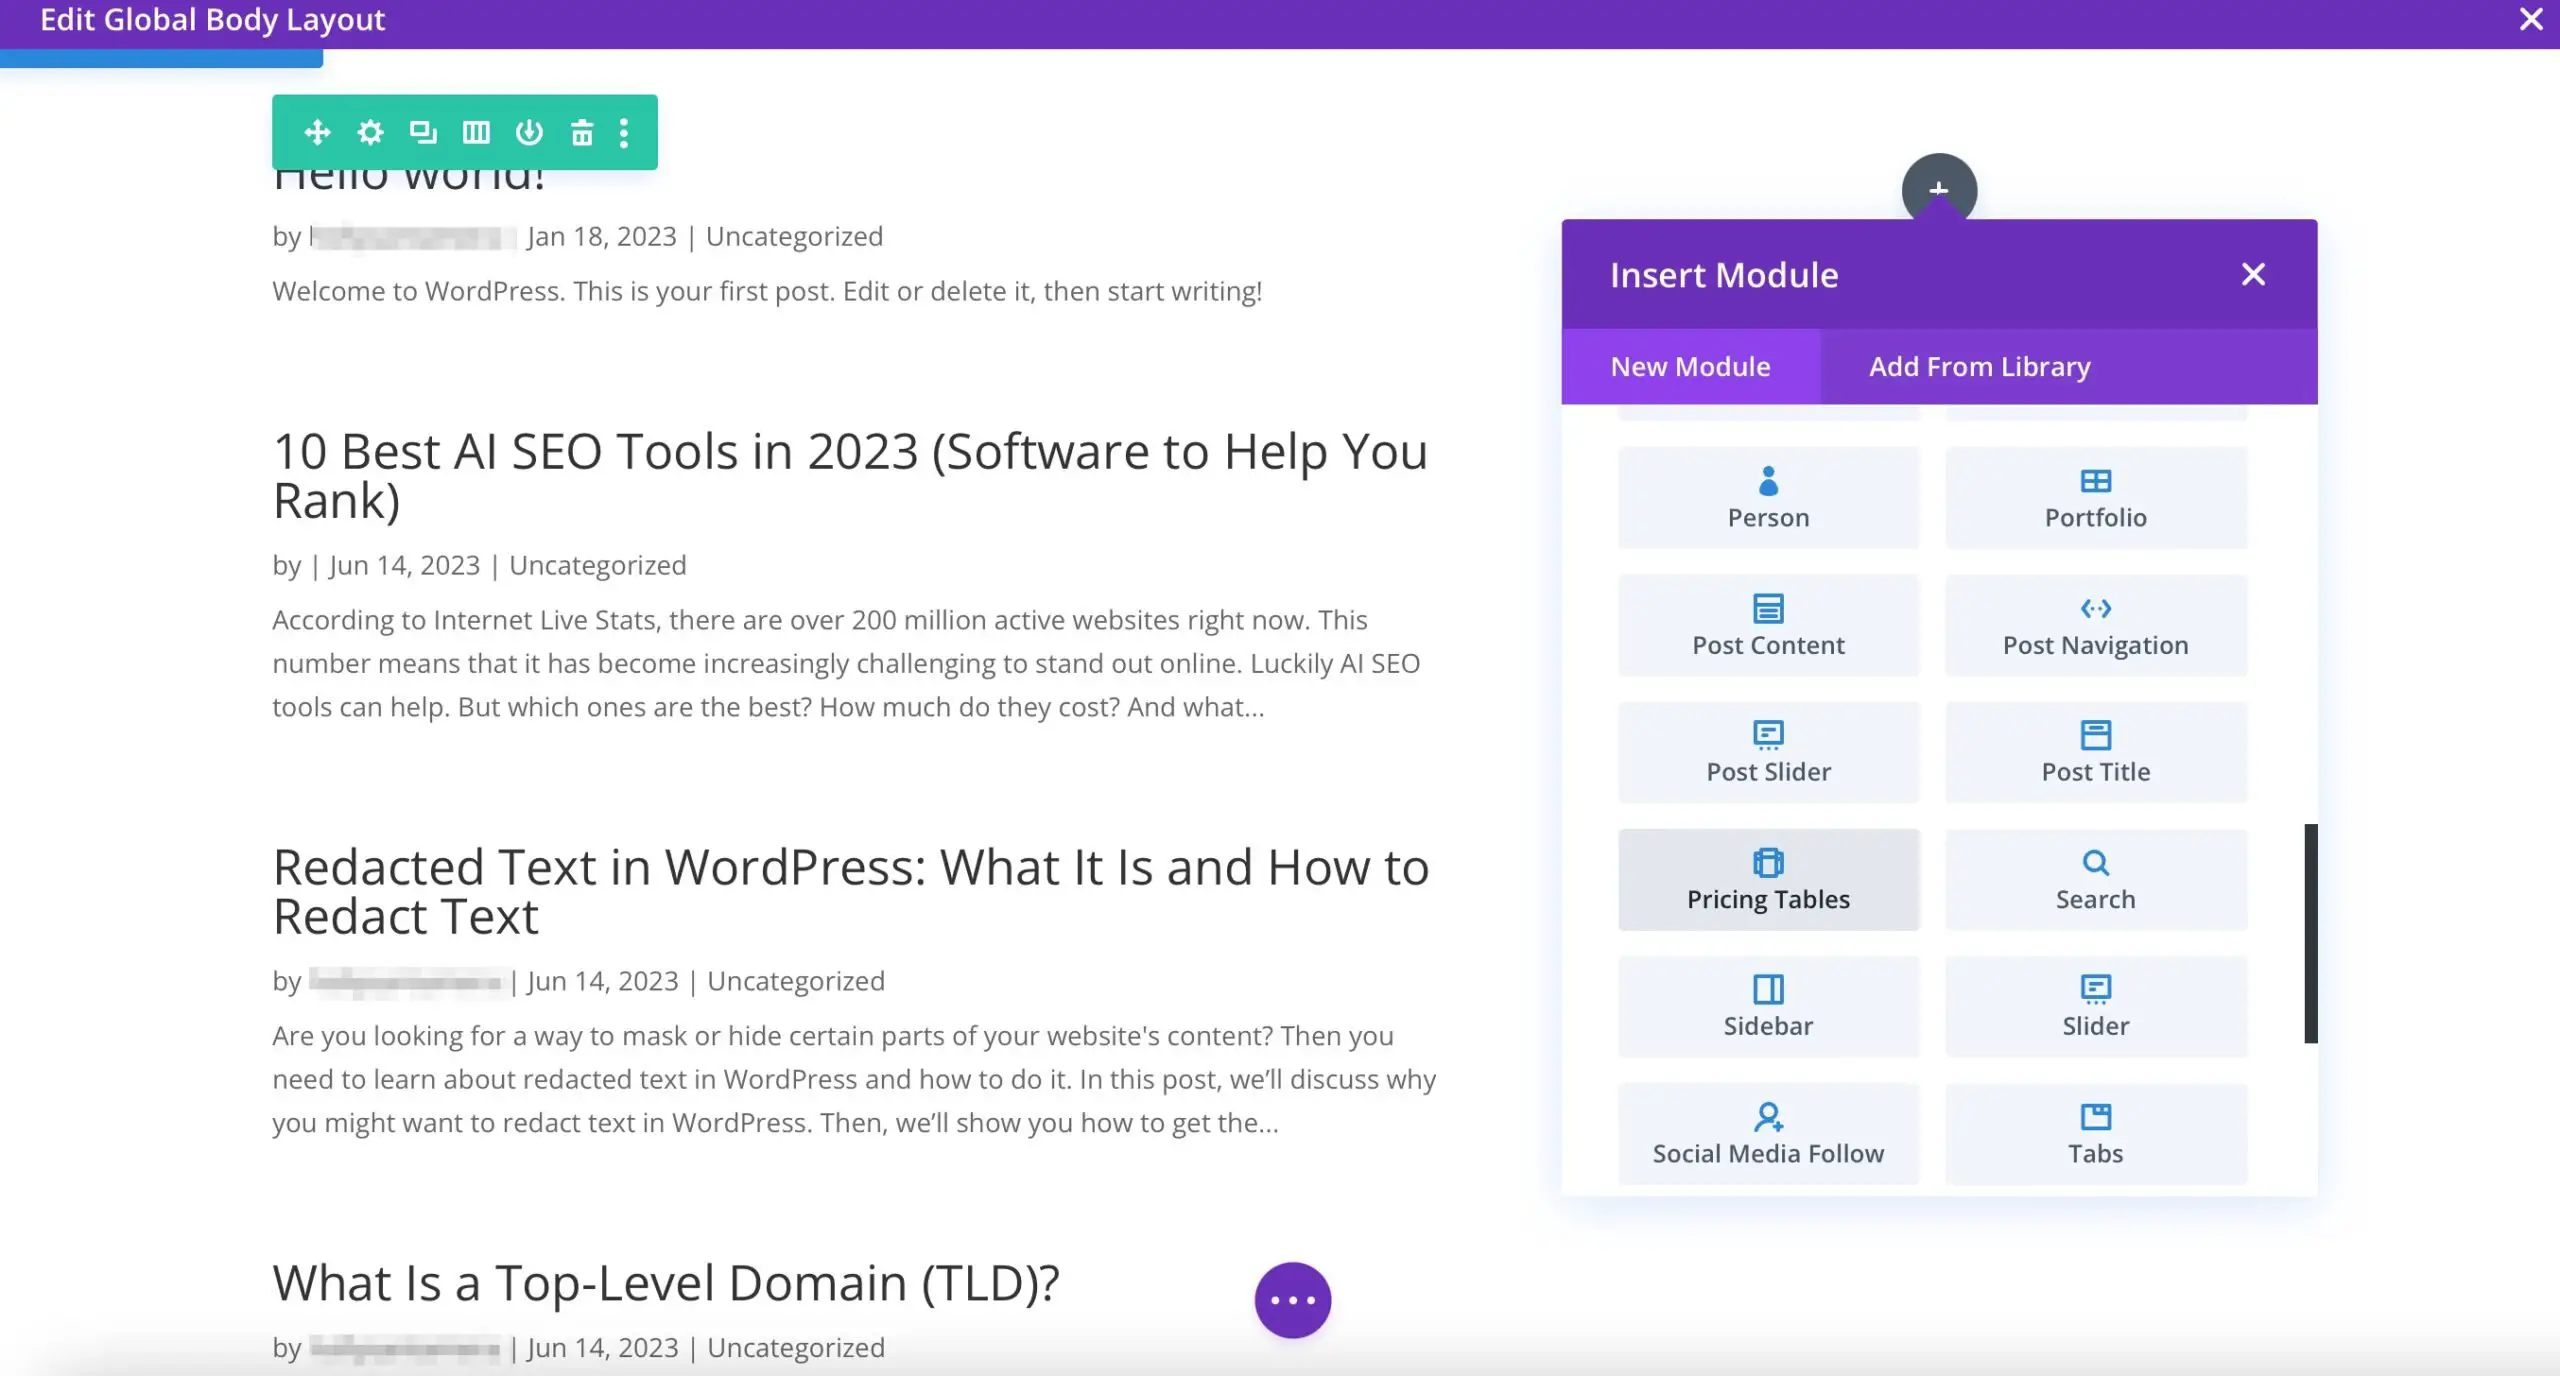Viewport: 2560px width, 1376px height.
Task: Click the Tabs module option
Action: pos(2096,1132)
